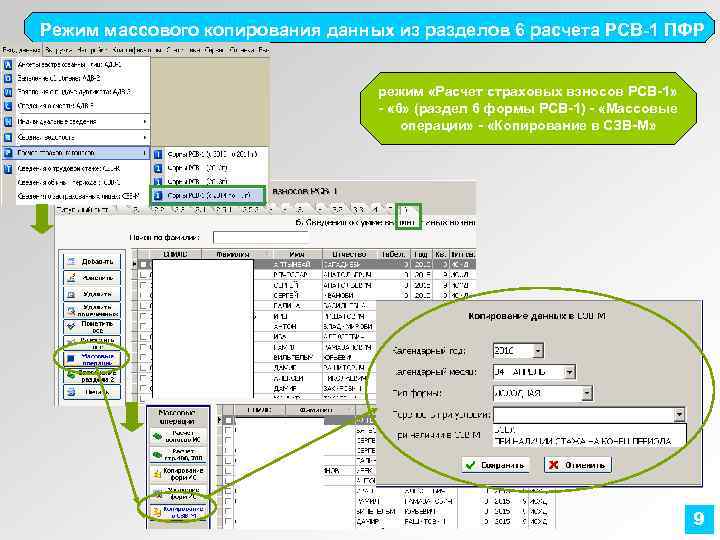The image size is (720, 540).
Task: Click the Имя column header
Action: [x=297, y=254]
